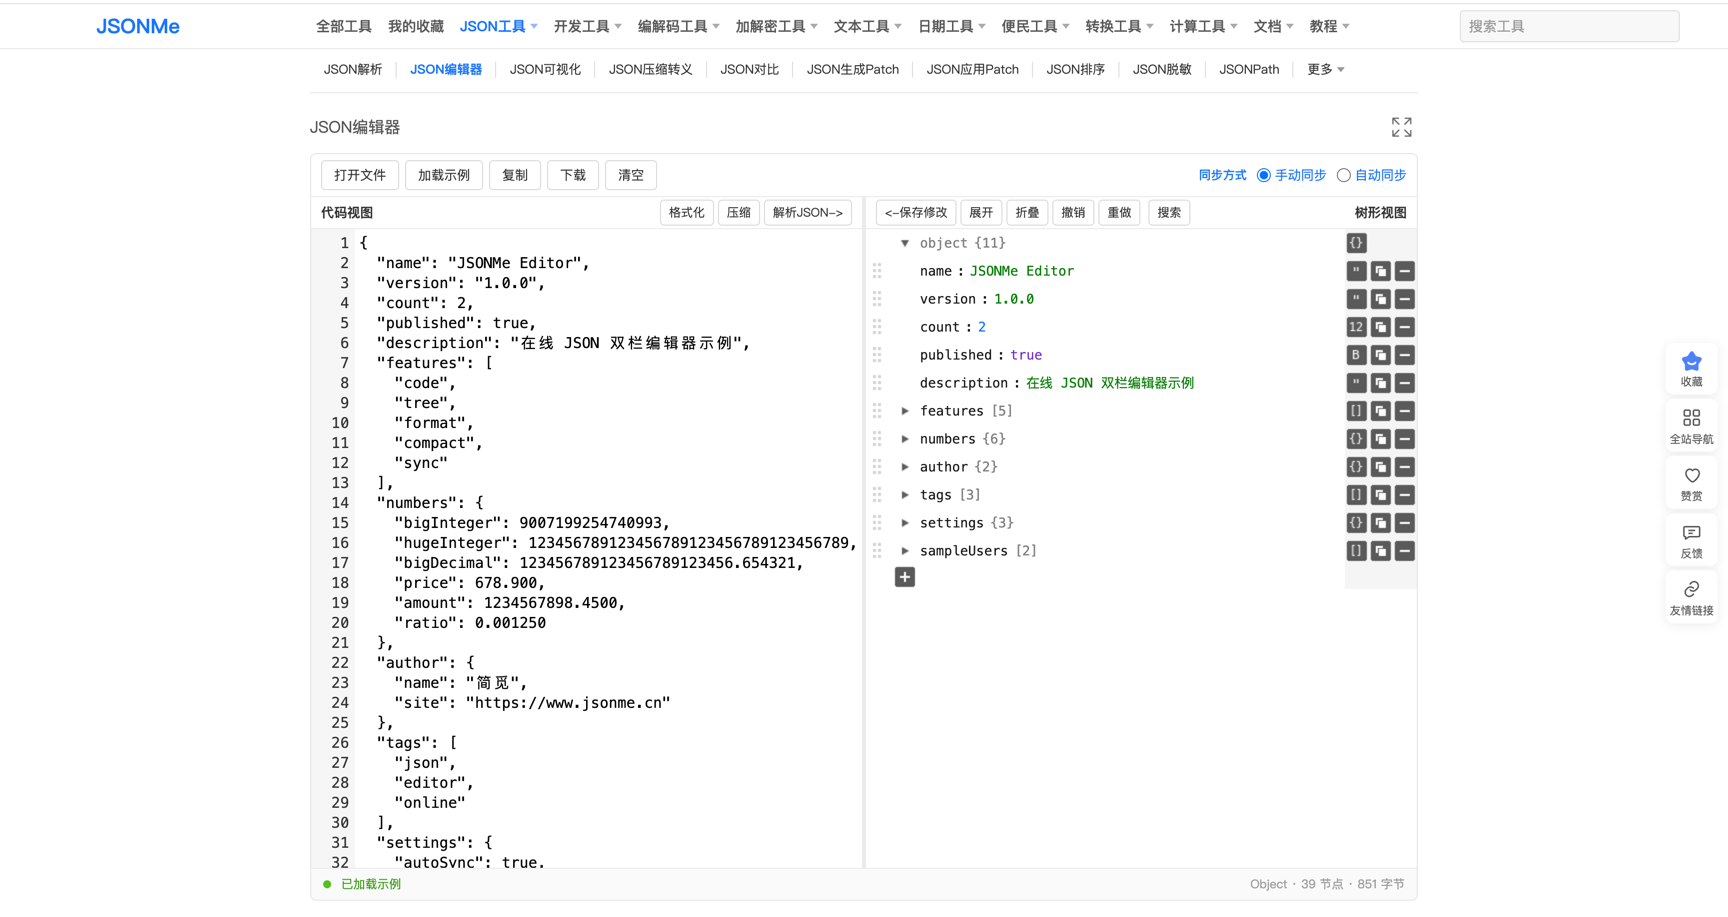1728x917 pixels.
Task: Grab the drag handle of tags row
Action: (877, 495)
